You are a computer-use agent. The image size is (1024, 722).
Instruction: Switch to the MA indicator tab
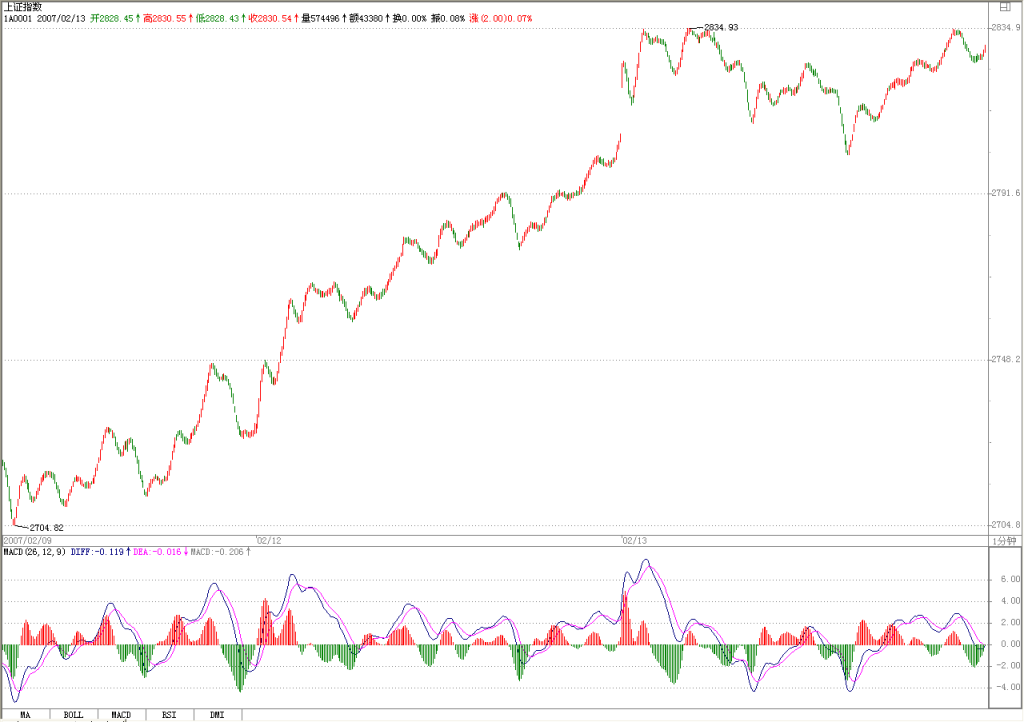click(x=25, y=715)
